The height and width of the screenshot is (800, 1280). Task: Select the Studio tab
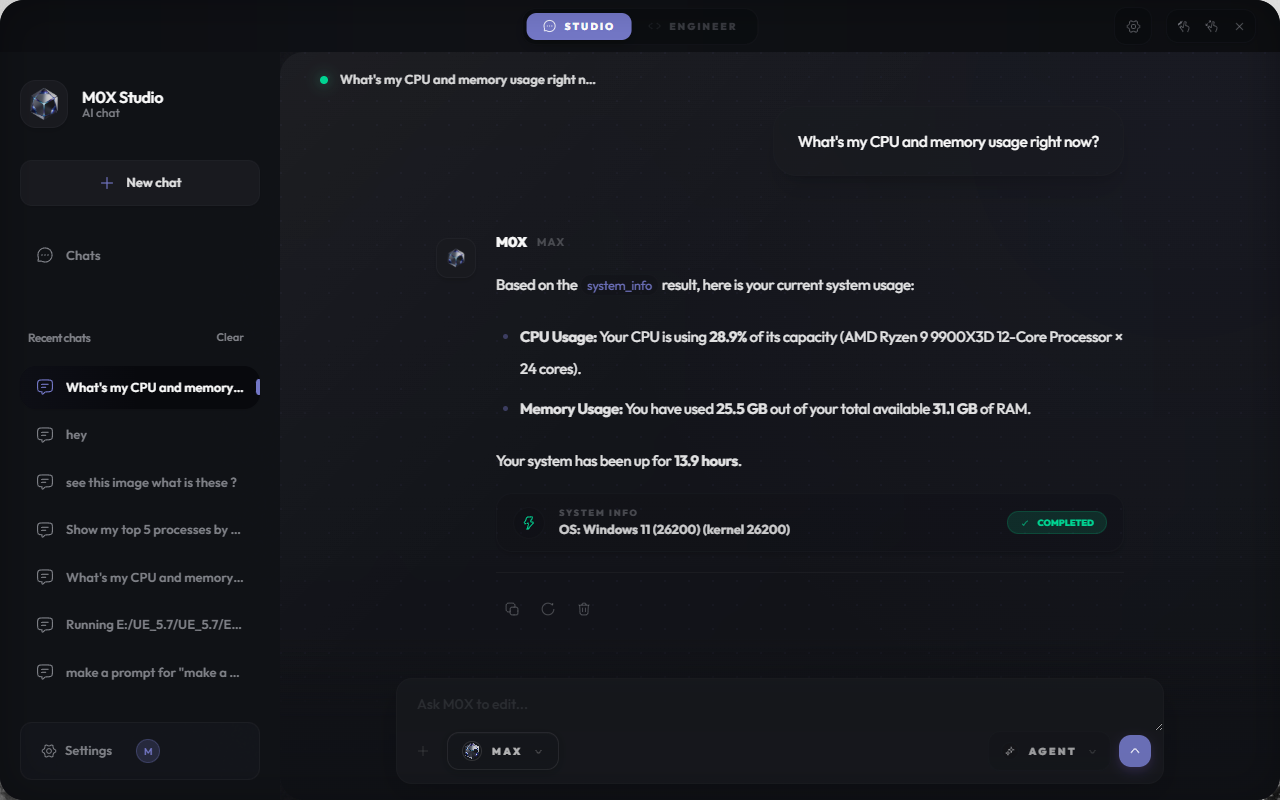click(x=579, y=26)
